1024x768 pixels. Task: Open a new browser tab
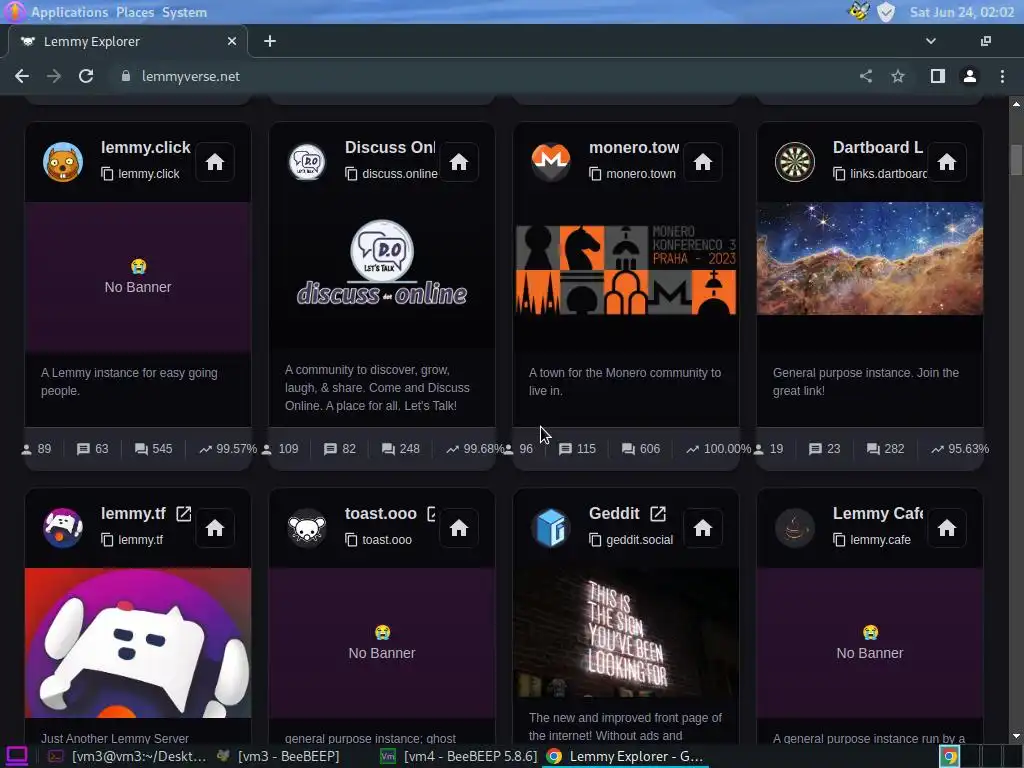[x=270, y=41]
